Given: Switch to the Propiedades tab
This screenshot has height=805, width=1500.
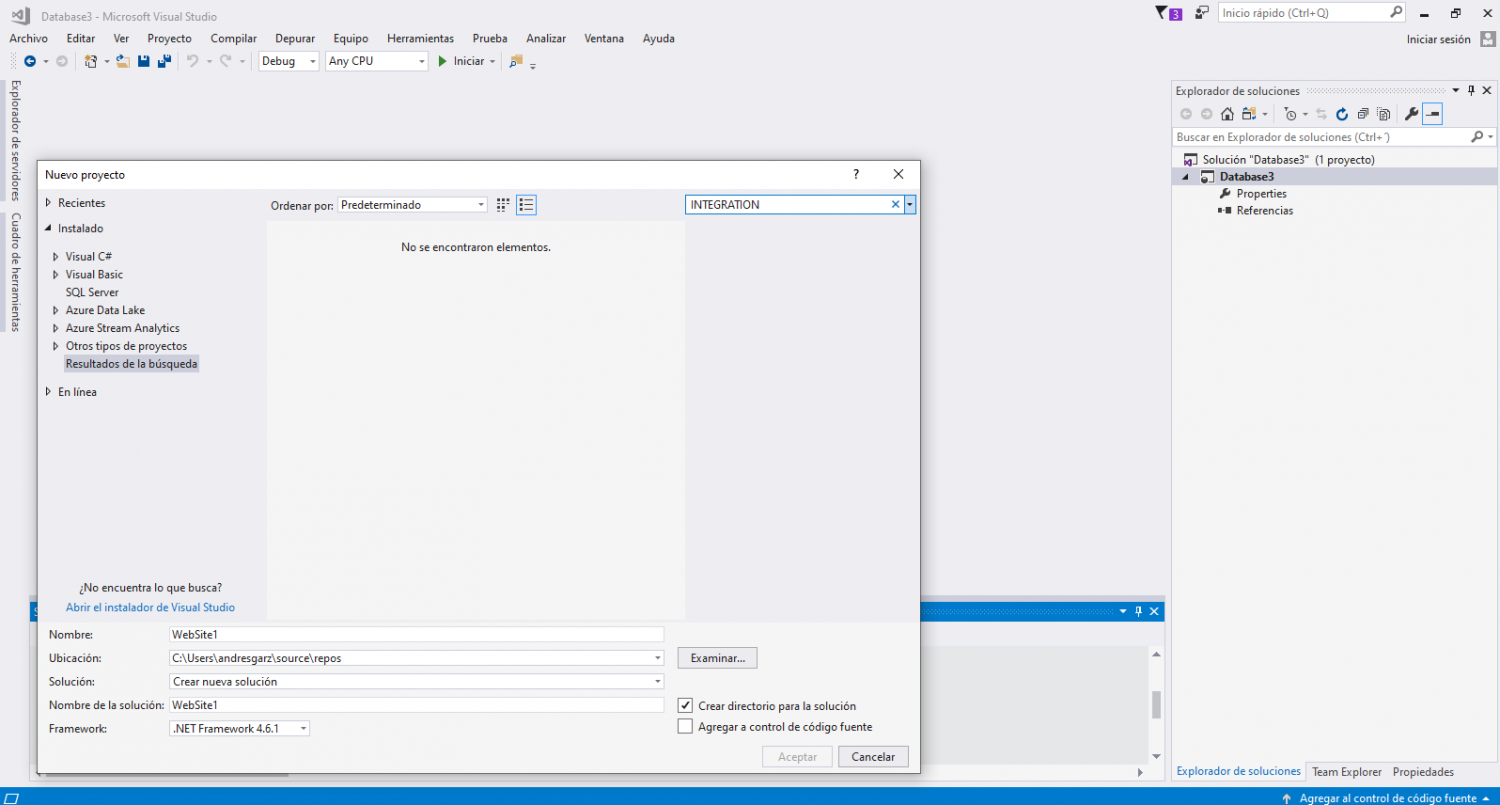Looking at the screenshot, I should [x=1423, y=772].
